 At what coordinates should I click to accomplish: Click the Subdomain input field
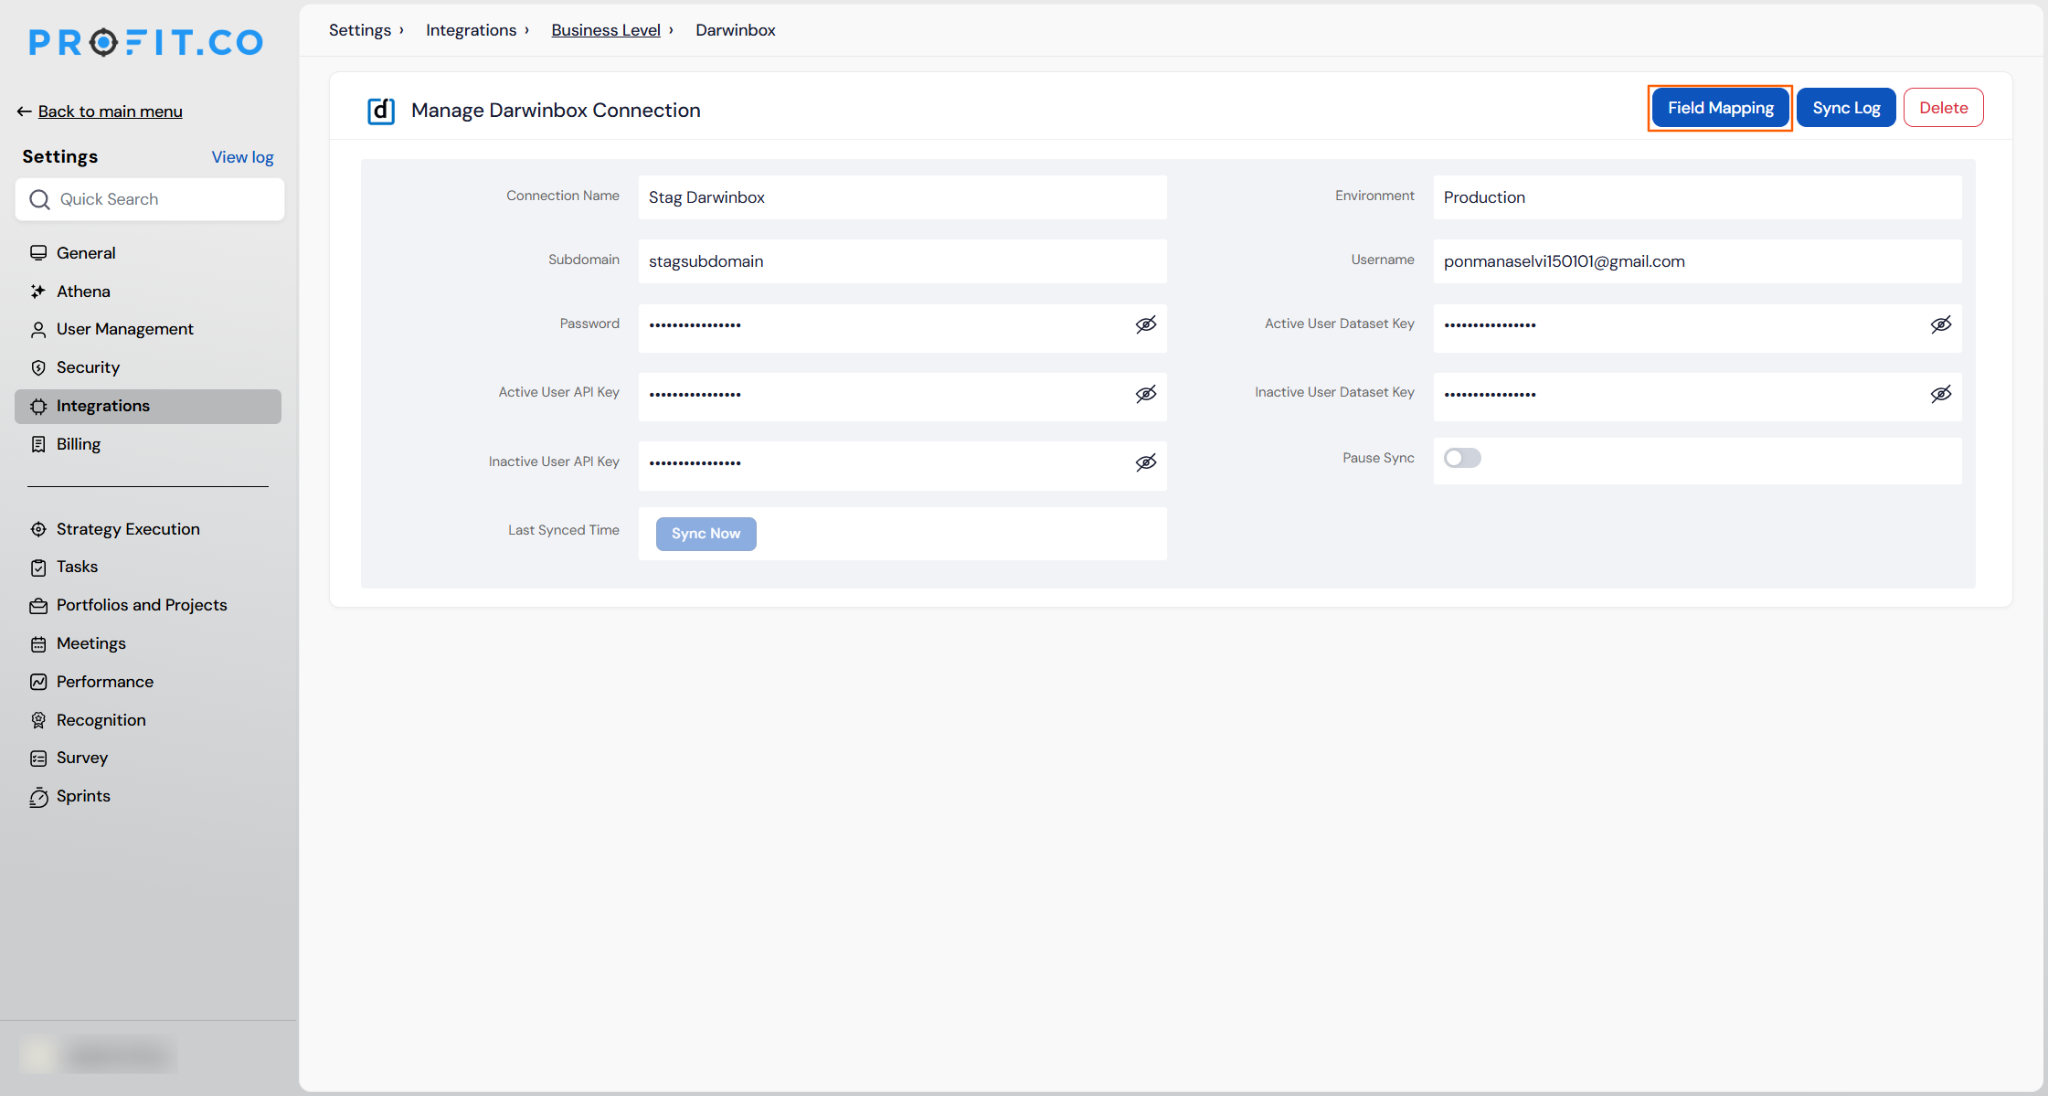coord(902,261)
